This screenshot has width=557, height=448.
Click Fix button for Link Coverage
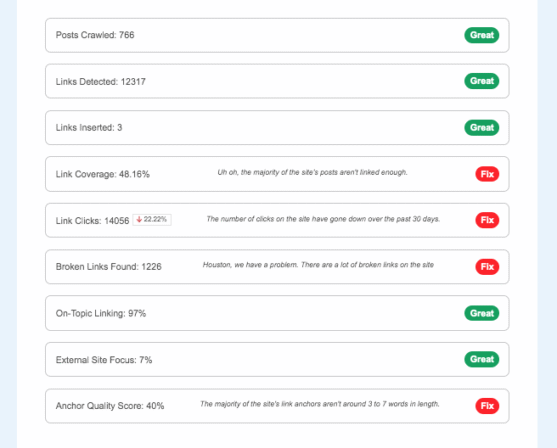pos(487,174)
